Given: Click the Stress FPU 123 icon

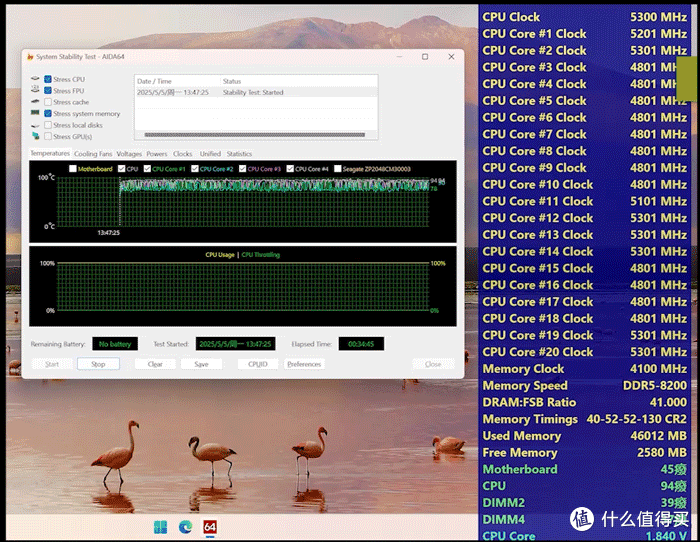Looking at the screenshot, I should 35,89.
